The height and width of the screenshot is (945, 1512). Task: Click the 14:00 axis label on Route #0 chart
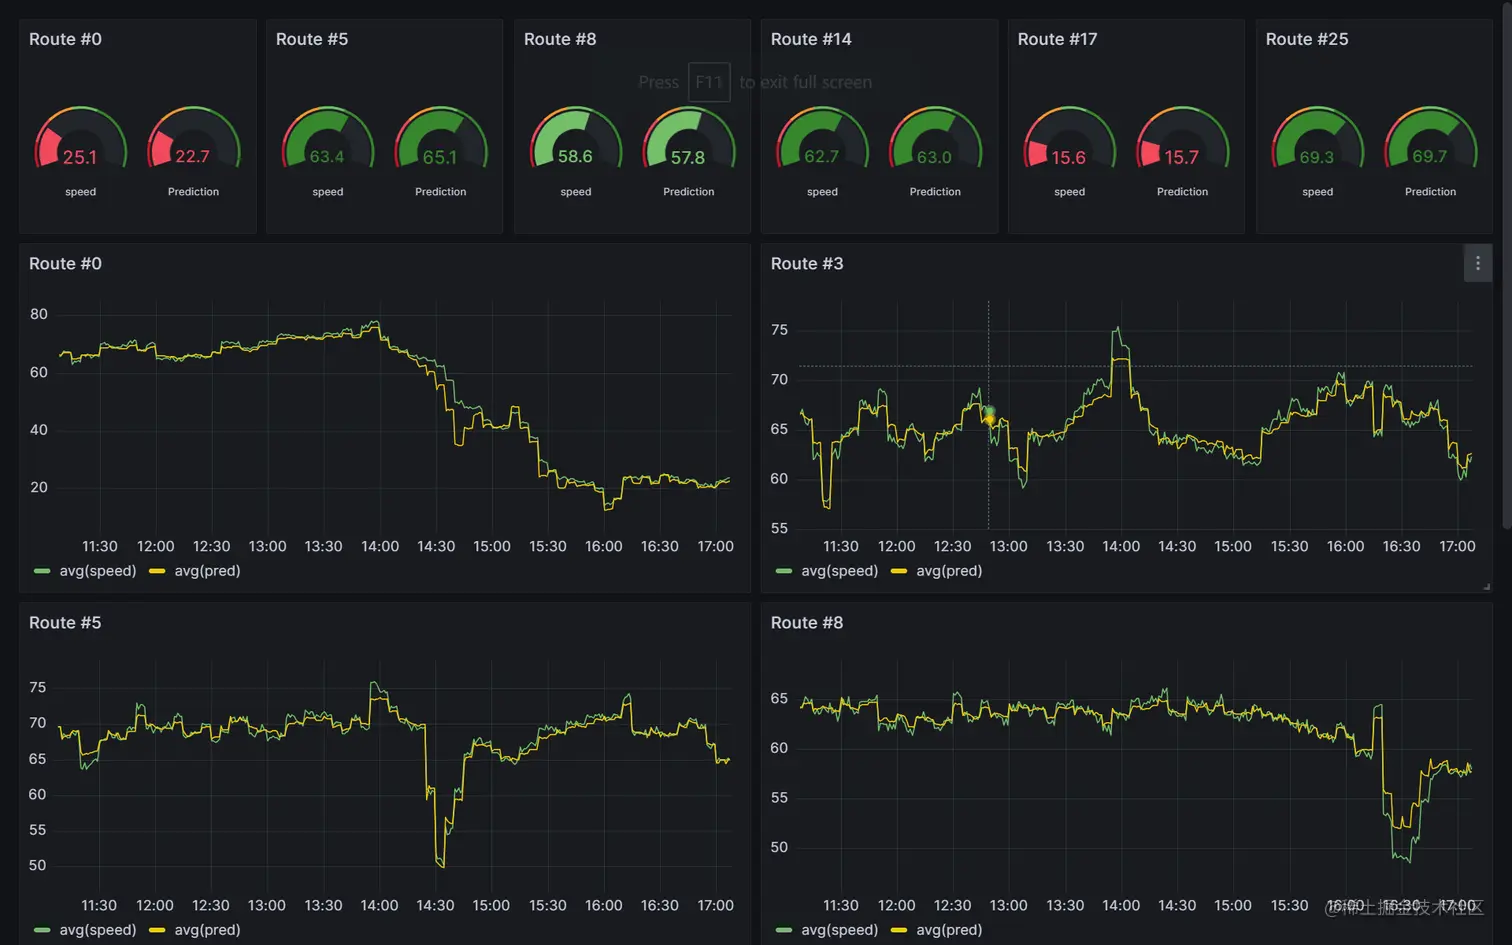click(380, 546)
